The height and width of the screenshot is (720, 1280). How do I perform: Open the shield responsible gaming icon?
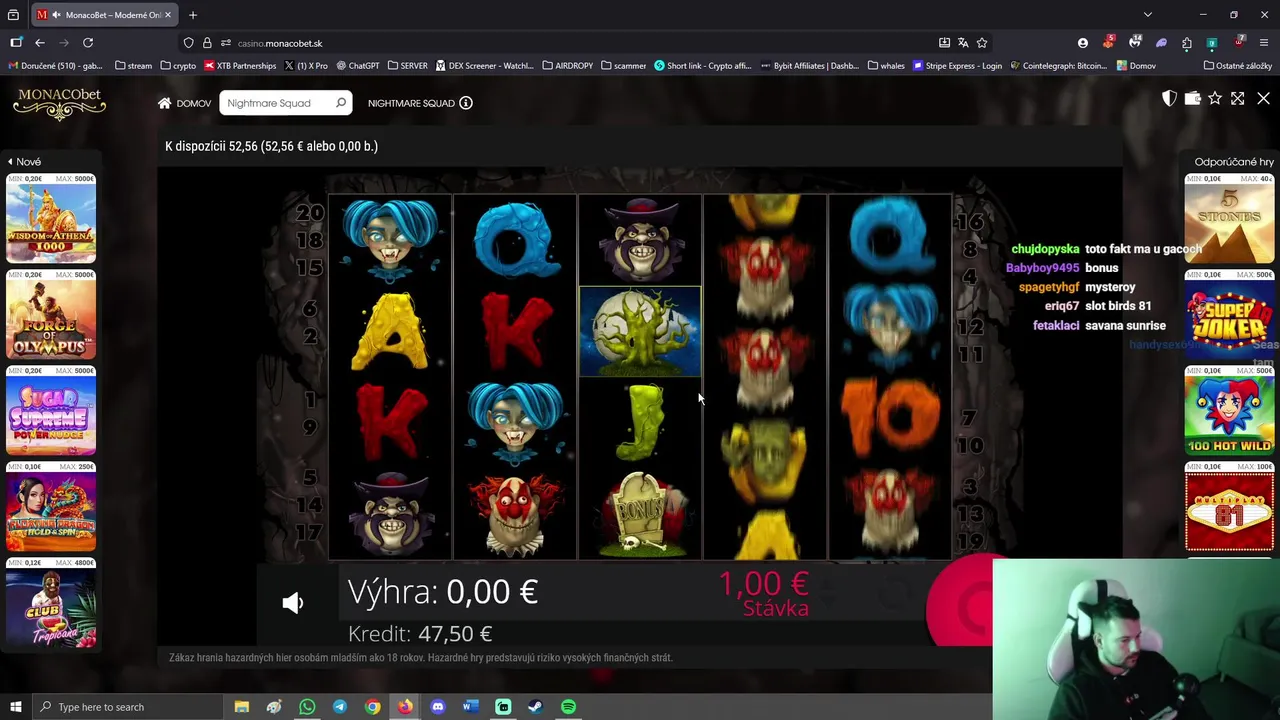pos(1169,98)
